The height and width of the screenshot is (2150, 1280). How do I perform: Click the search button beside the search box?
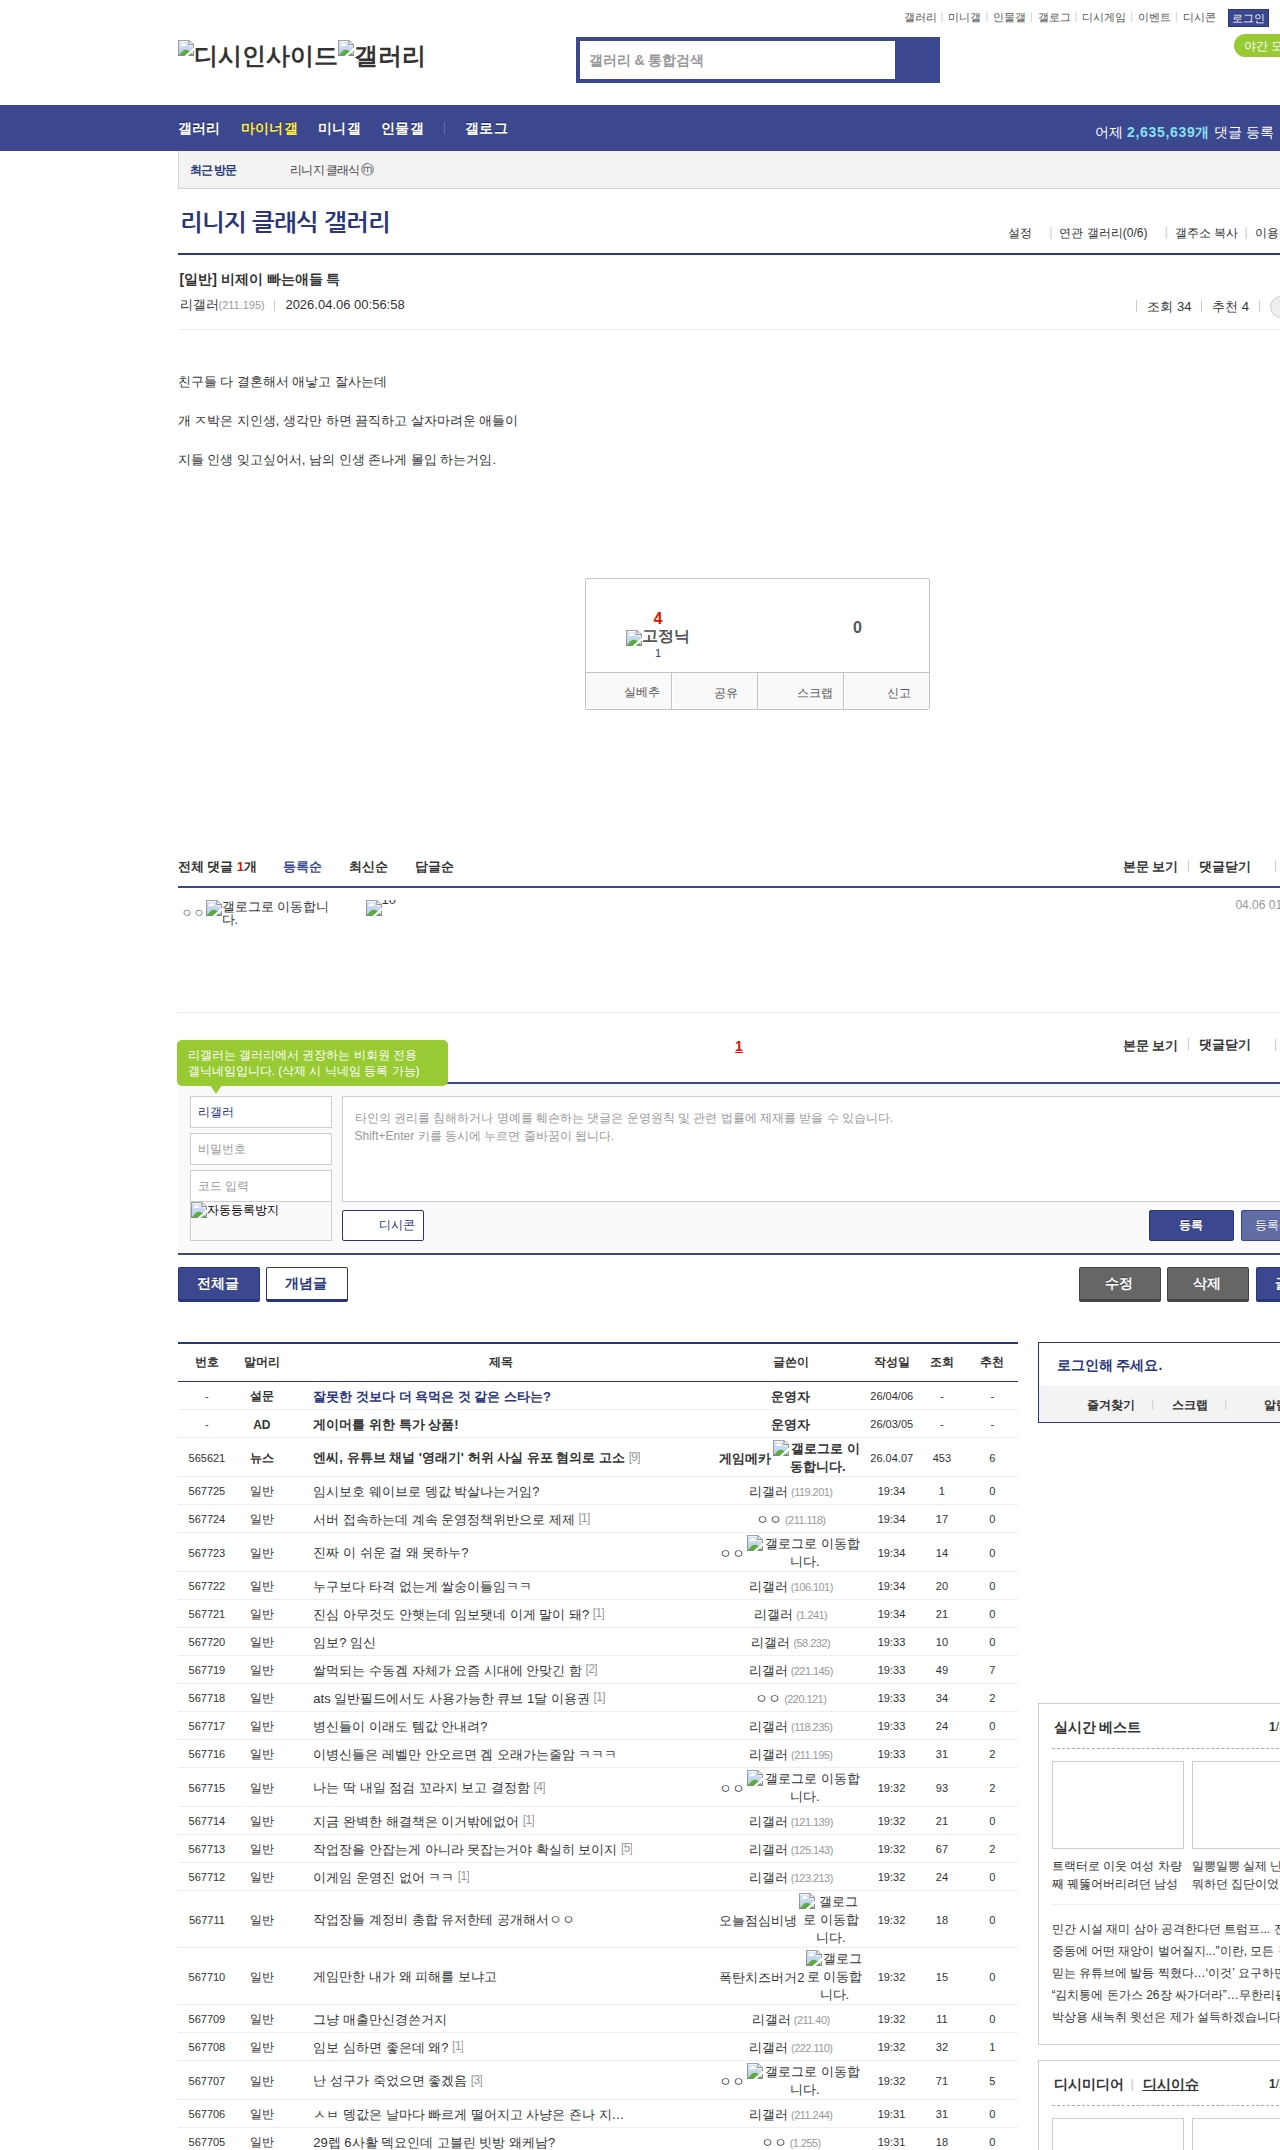point(917,60)
